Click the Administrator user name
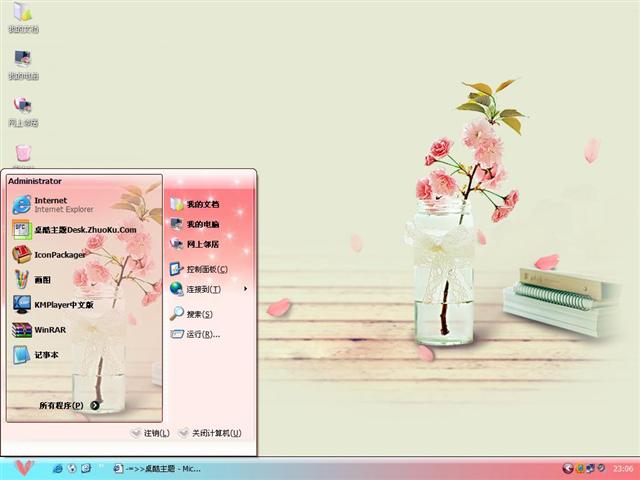Viewport: 640px width, 480px height. coord(35,181)
